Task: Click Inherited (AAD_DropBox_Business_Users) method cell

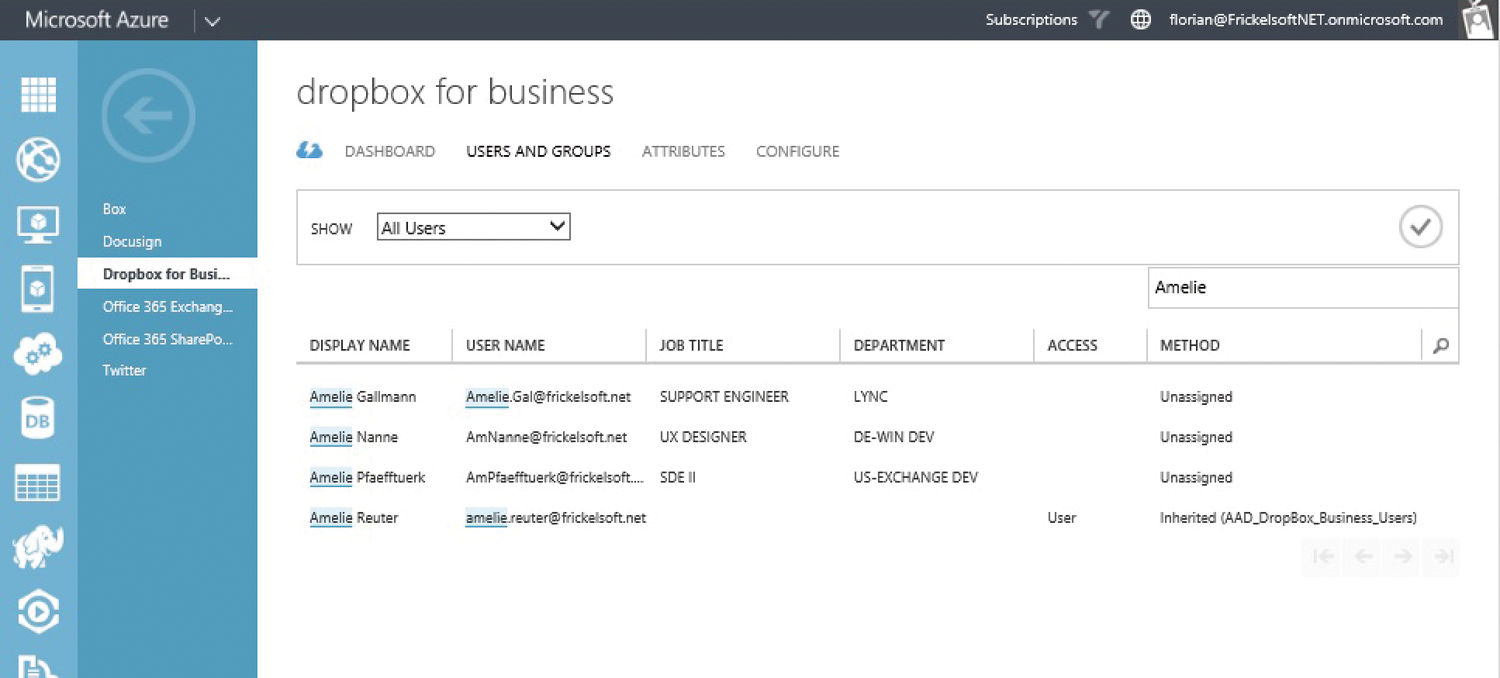Action: coord(1288,518)
